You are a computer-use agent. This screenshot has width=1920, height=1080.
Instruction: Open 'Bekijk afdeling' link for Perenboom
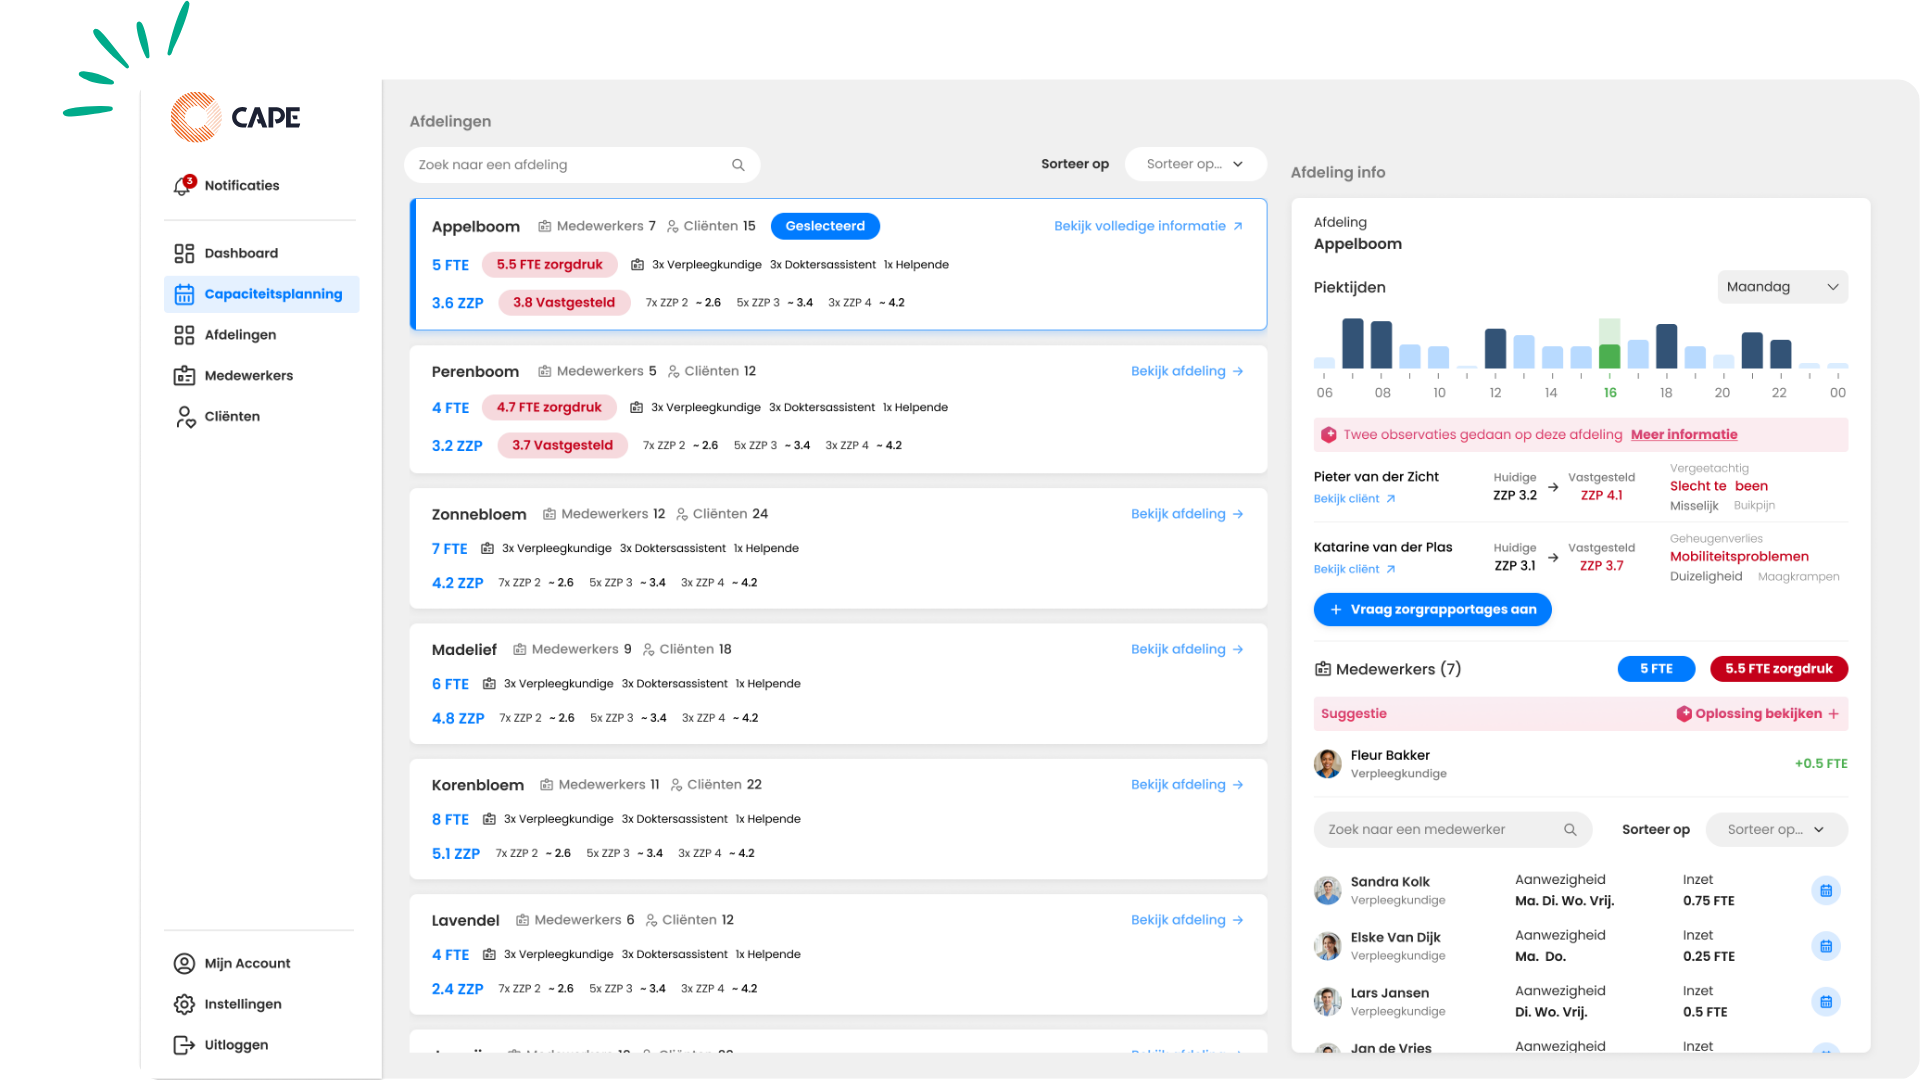(1187, 371)
